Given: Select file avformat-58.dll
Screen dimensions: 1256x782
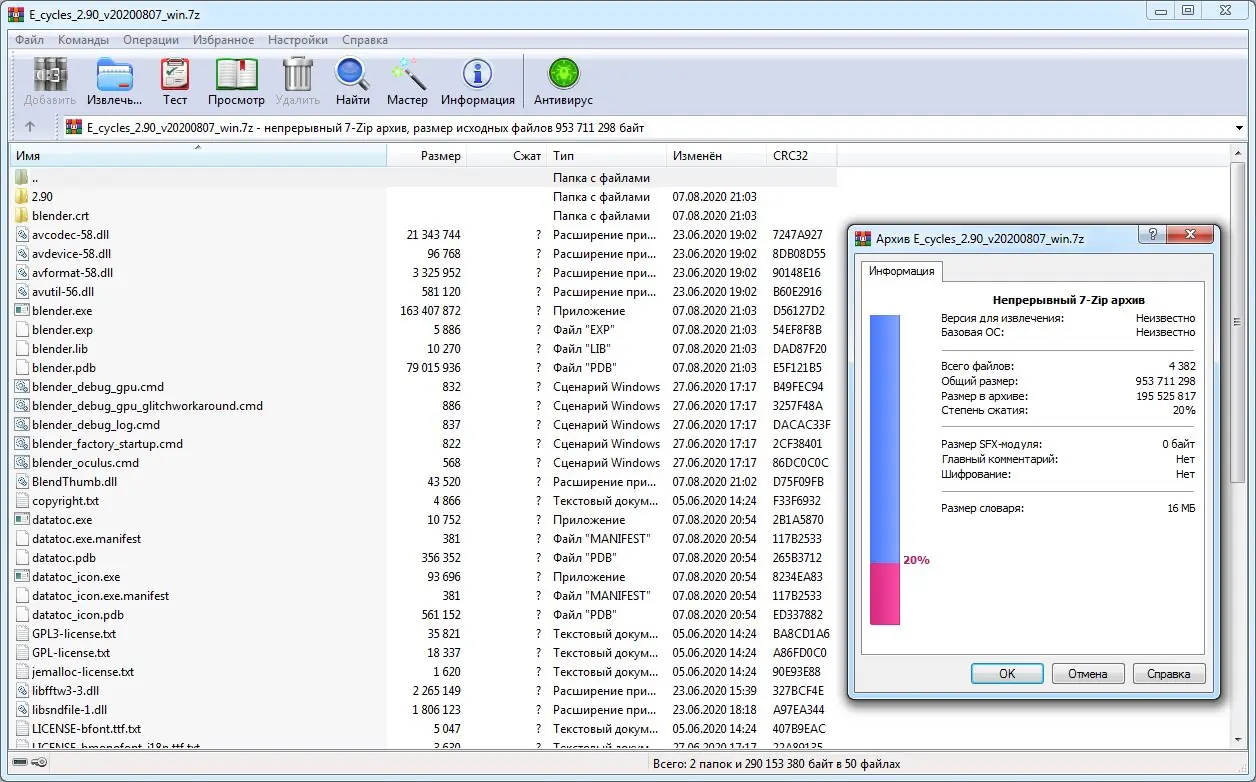Looking at the screenshot, I should 72,273.
